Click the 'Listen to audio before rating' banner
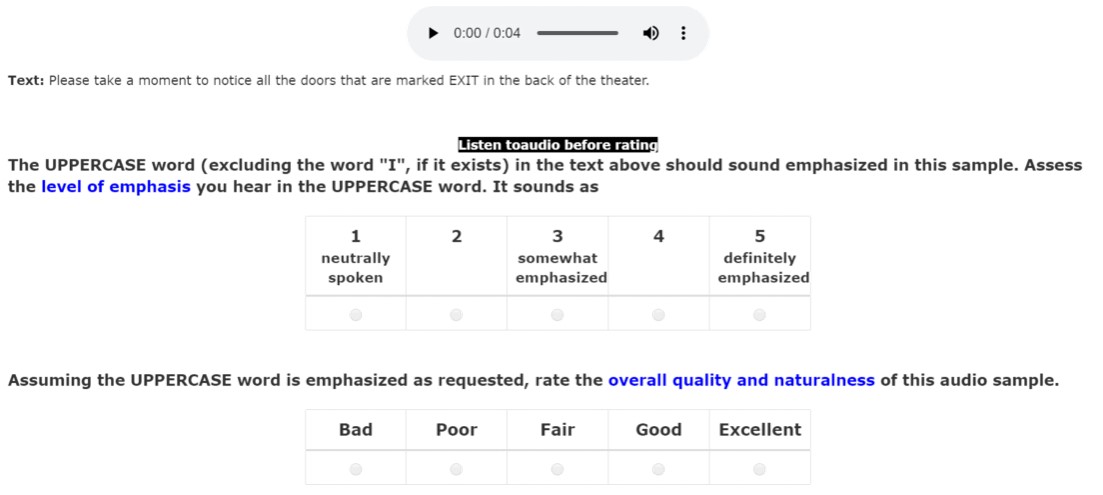This screenshot has width=1103, height=495. (x=558, y=145)
